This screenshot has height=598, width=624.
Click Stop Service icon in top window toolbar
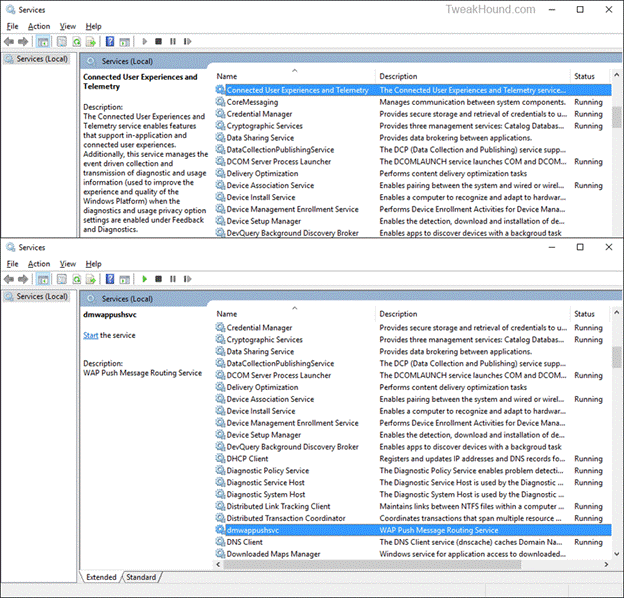click(x=158, y=41)
